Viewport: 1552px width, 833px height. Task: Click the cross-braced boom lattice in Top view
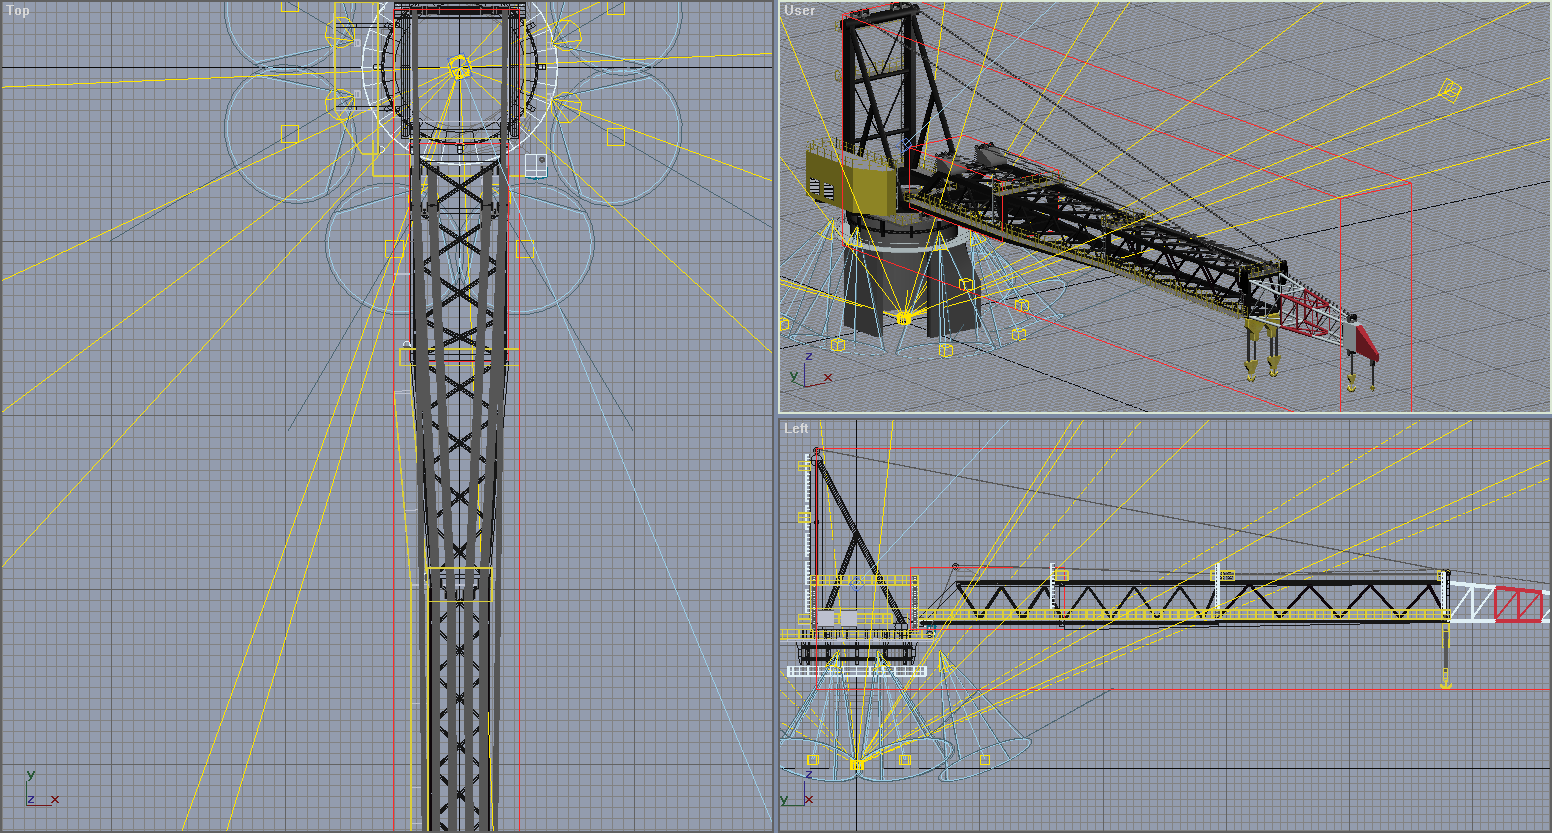pos(459,400)
